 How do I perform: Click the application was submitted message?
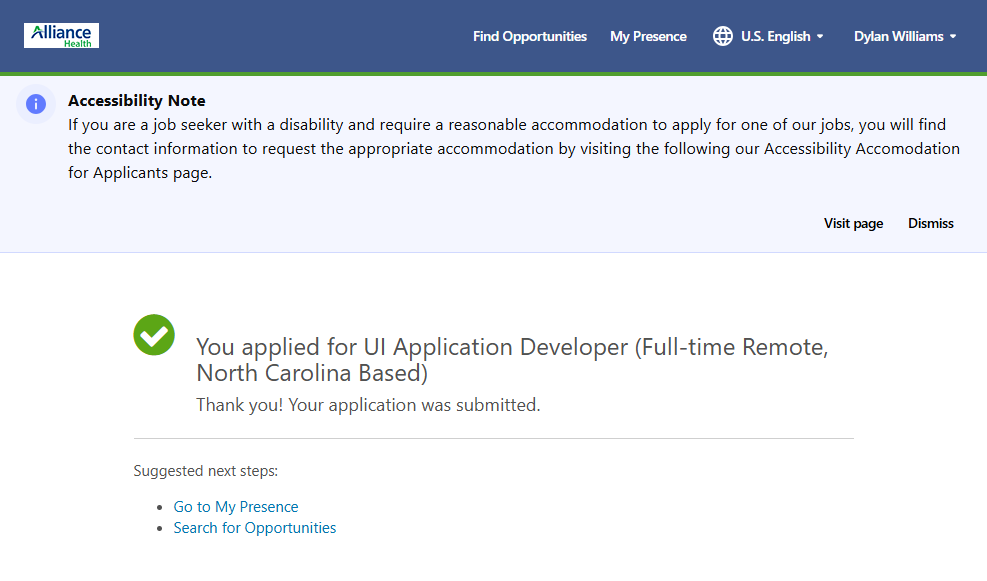368,405
